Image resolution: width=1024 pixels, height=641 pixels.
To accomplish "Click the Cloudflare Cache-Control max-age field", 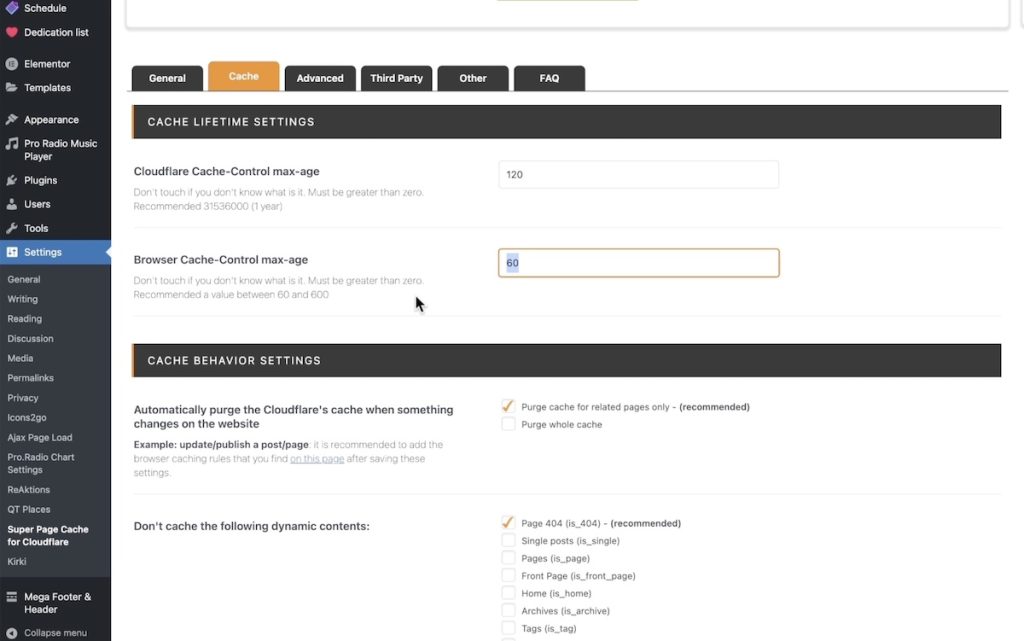I will (x=638, y=174).
